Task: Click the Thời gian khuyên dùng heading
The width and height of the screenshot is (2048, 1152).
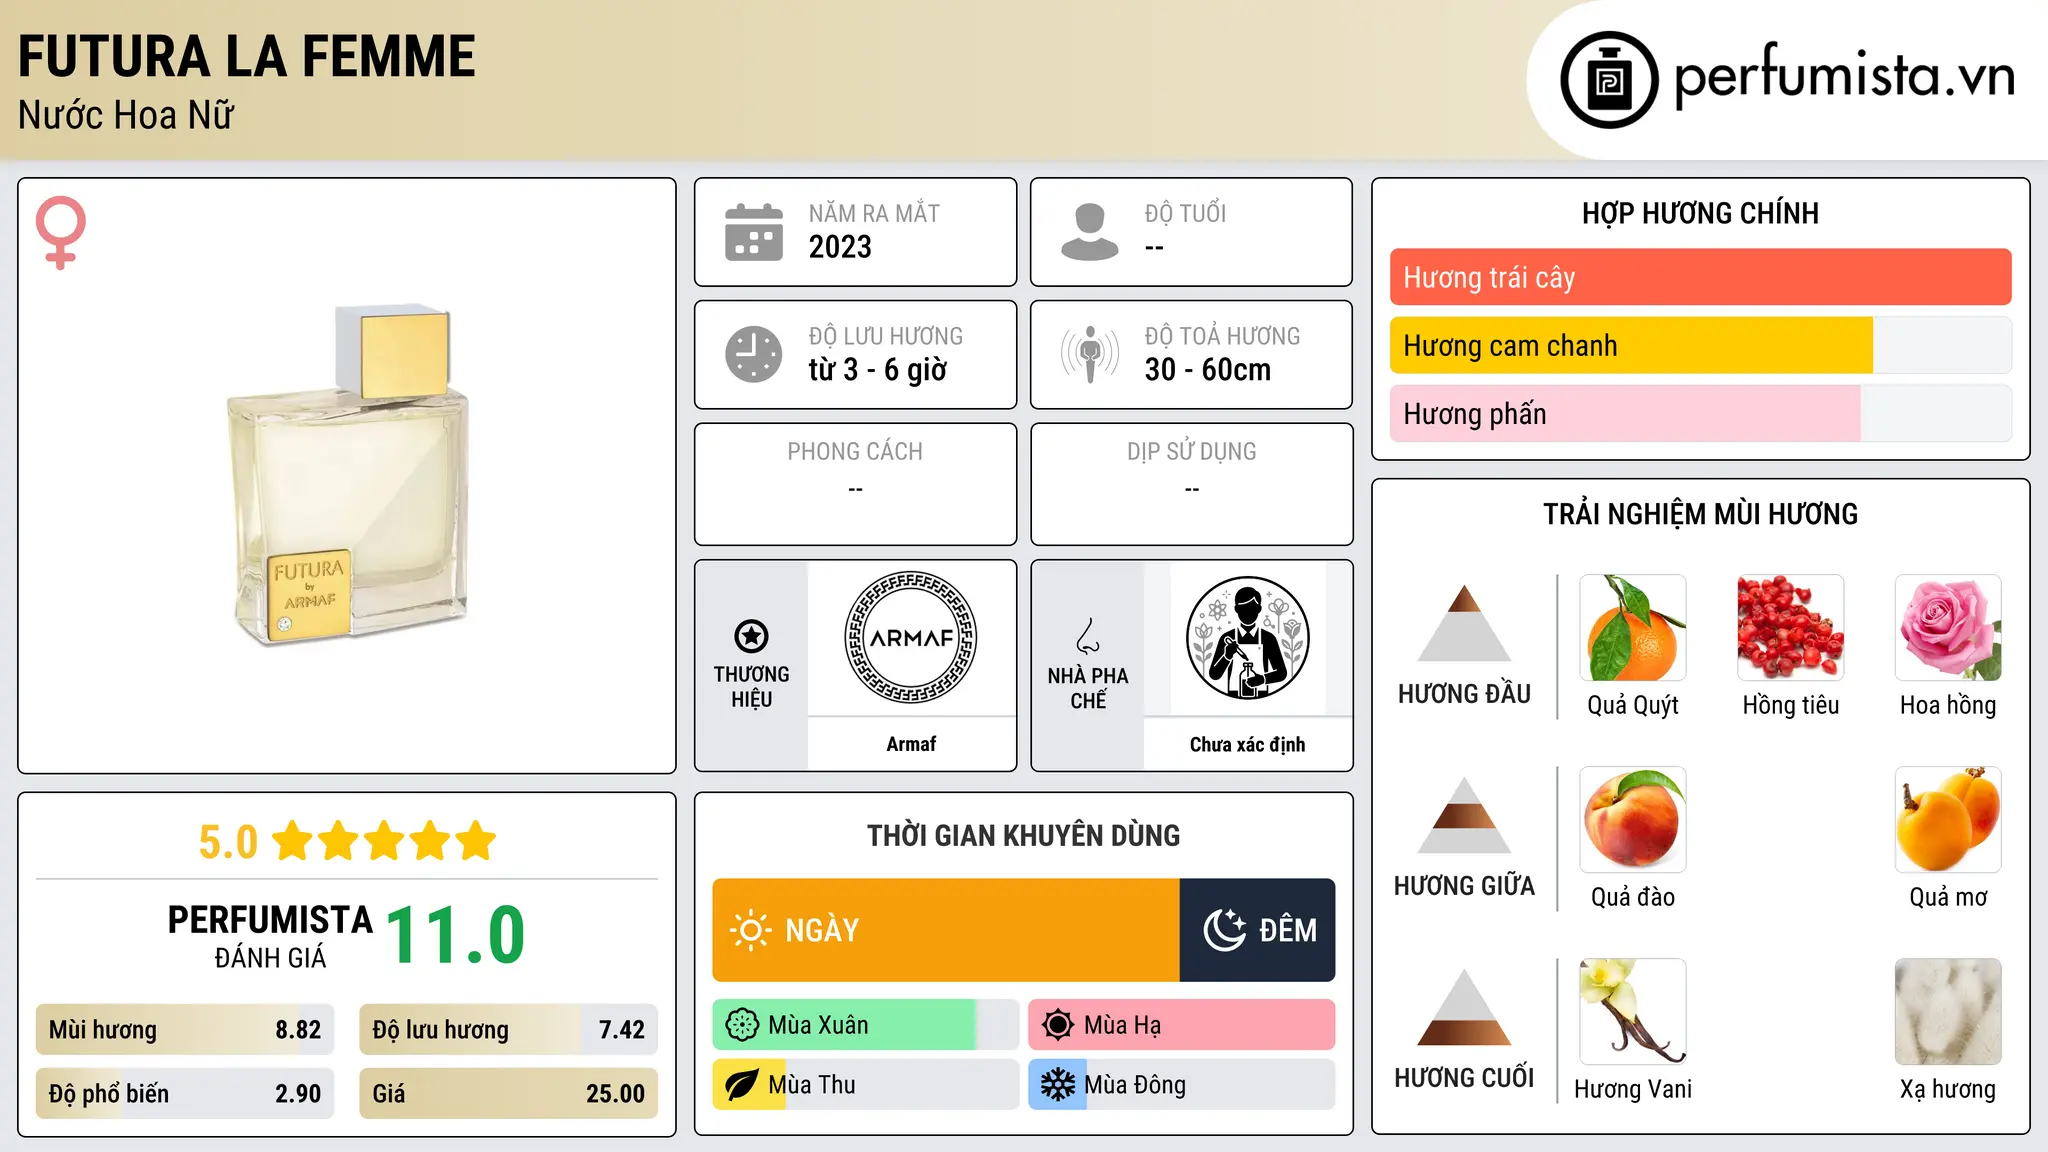Action: [1023, 835]
